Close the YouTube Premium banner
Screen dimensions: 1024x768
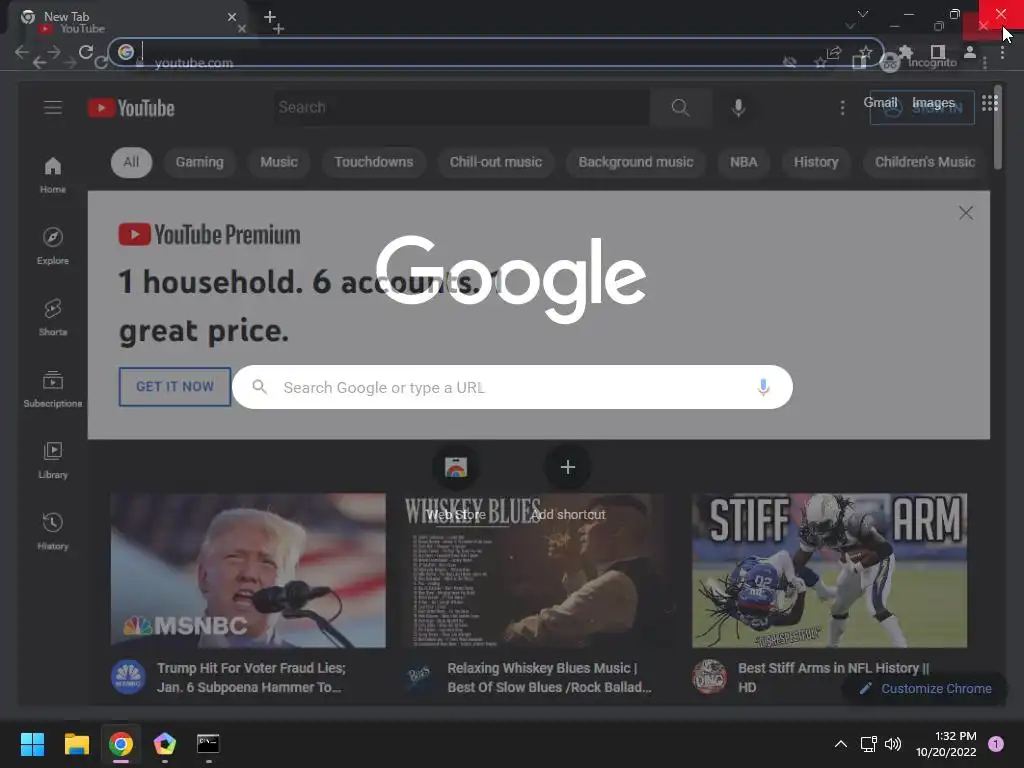[x=966, y=213]
